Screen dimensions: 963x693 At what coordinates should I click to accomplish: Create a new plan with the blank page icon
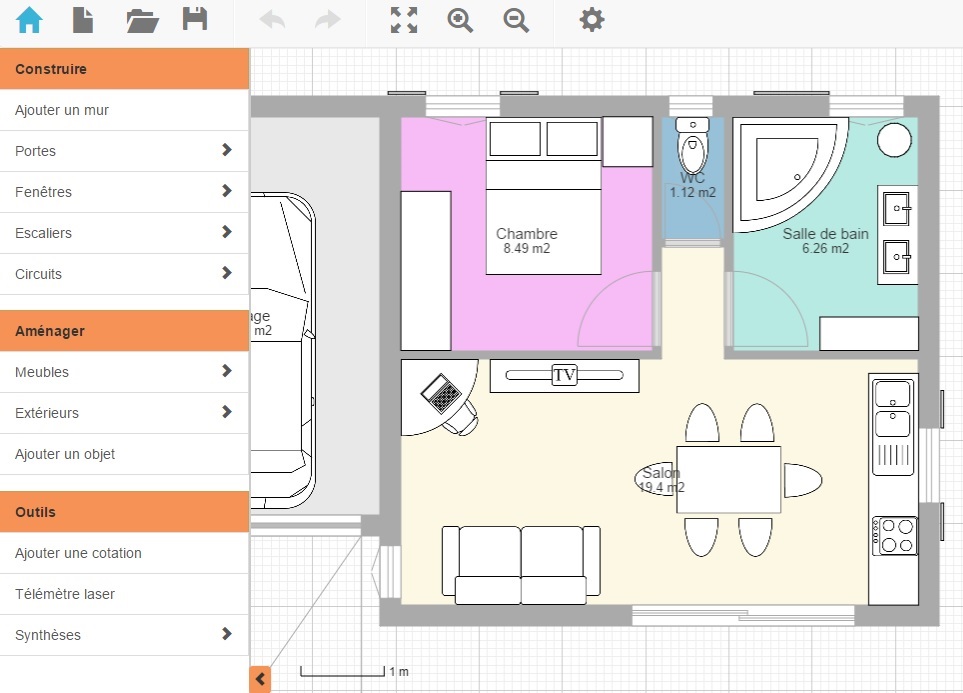coord(83,19)
